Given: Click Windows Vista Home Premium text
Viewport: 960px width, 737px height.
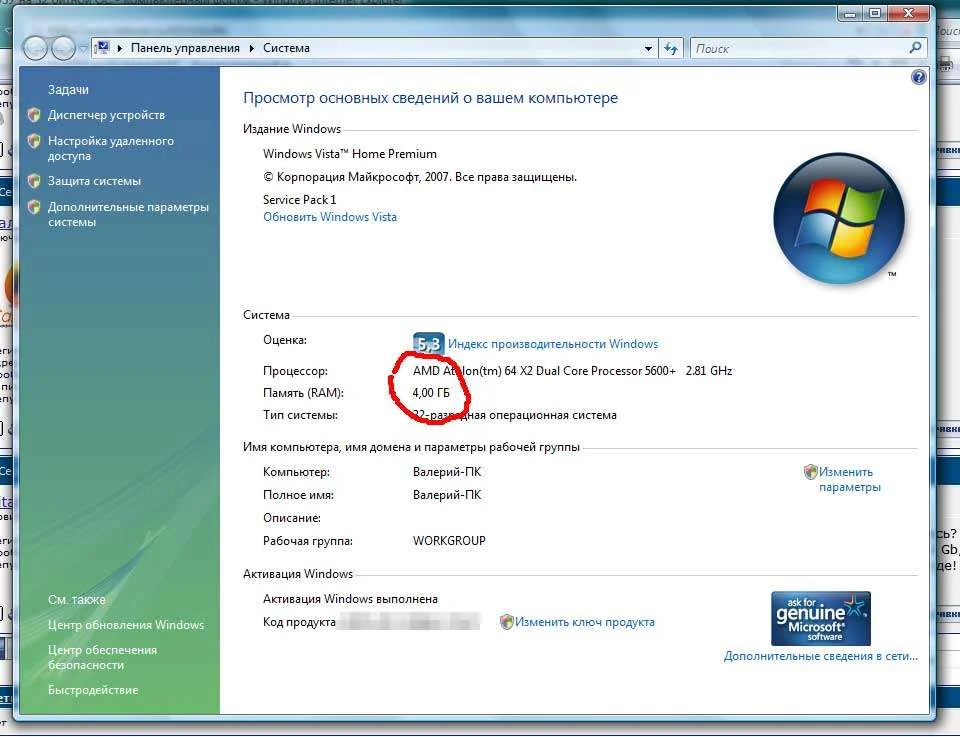Looking at the screenshot, I should coord(350,154).
